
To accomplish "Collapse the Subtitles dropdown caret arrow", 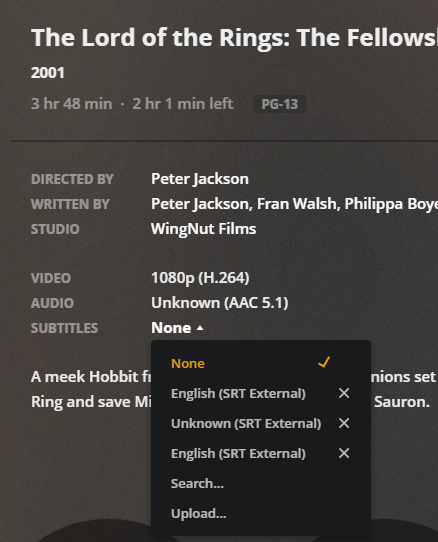I will coord(200,328).
